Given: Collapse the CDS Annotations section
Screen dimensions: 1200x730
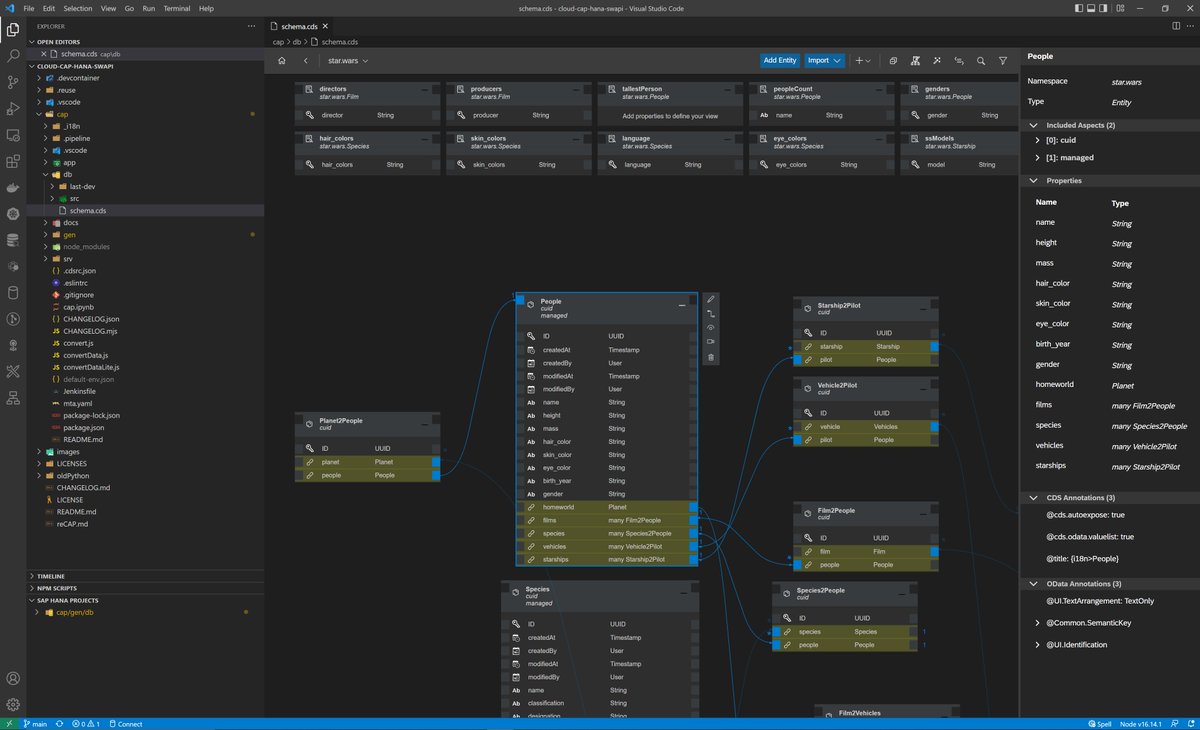Looking at the screenshot, I should pyautogui.click(x=1034, y=497).
